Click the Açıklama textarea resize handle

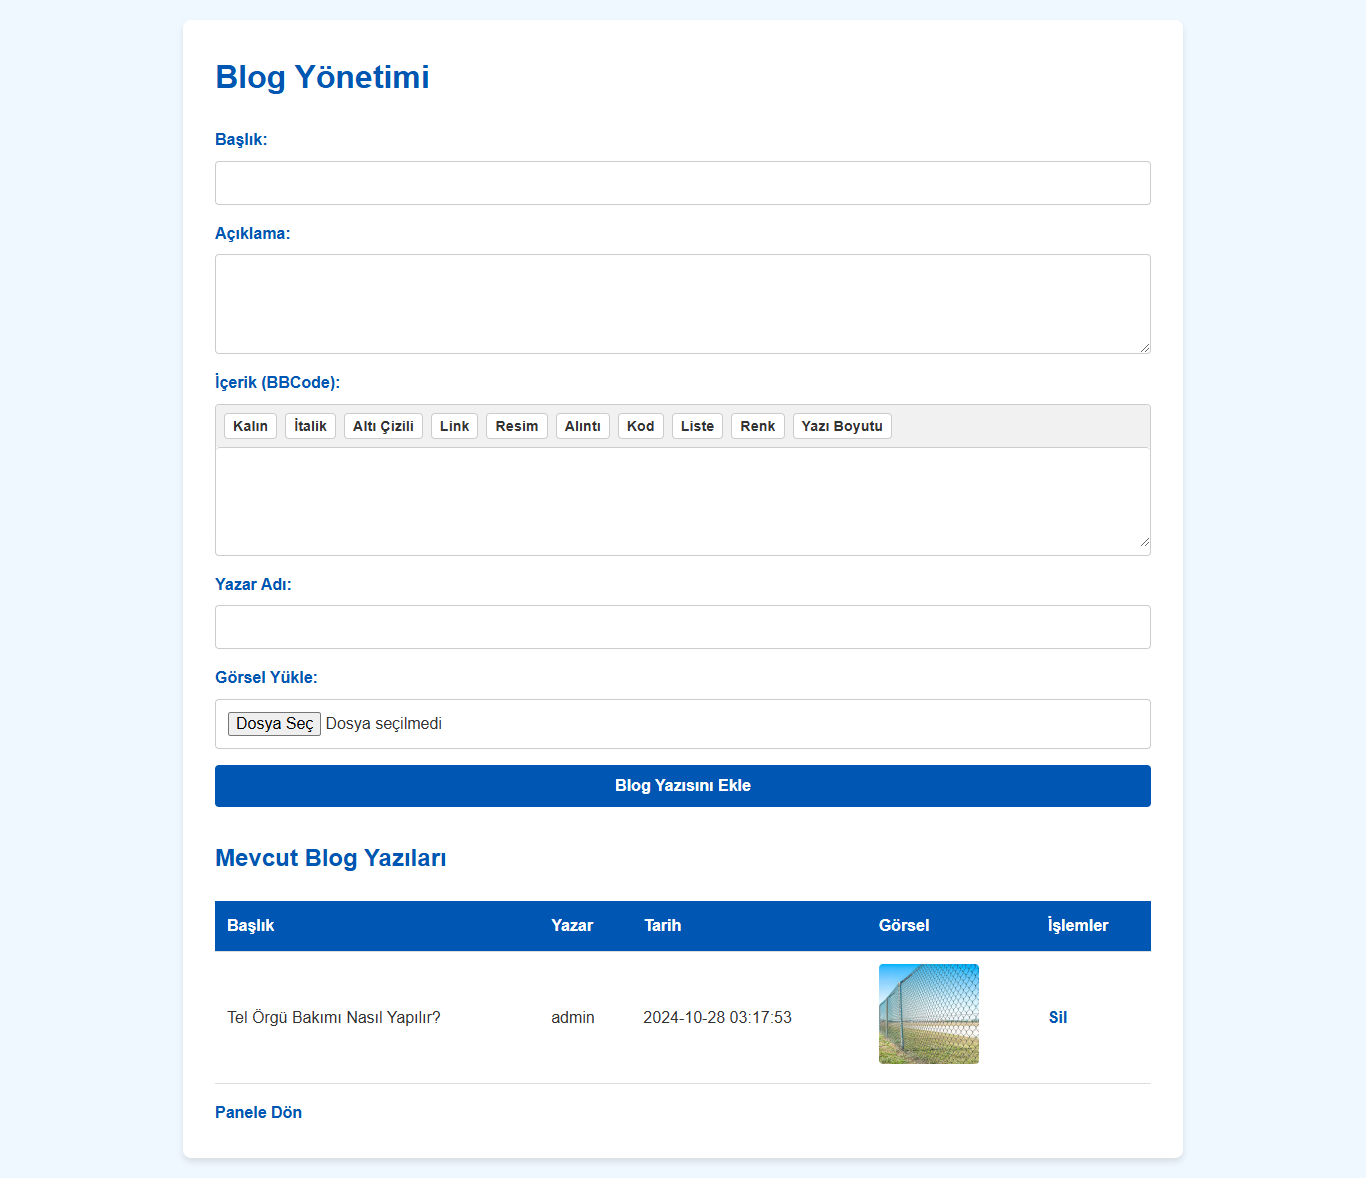[1144, 347]
